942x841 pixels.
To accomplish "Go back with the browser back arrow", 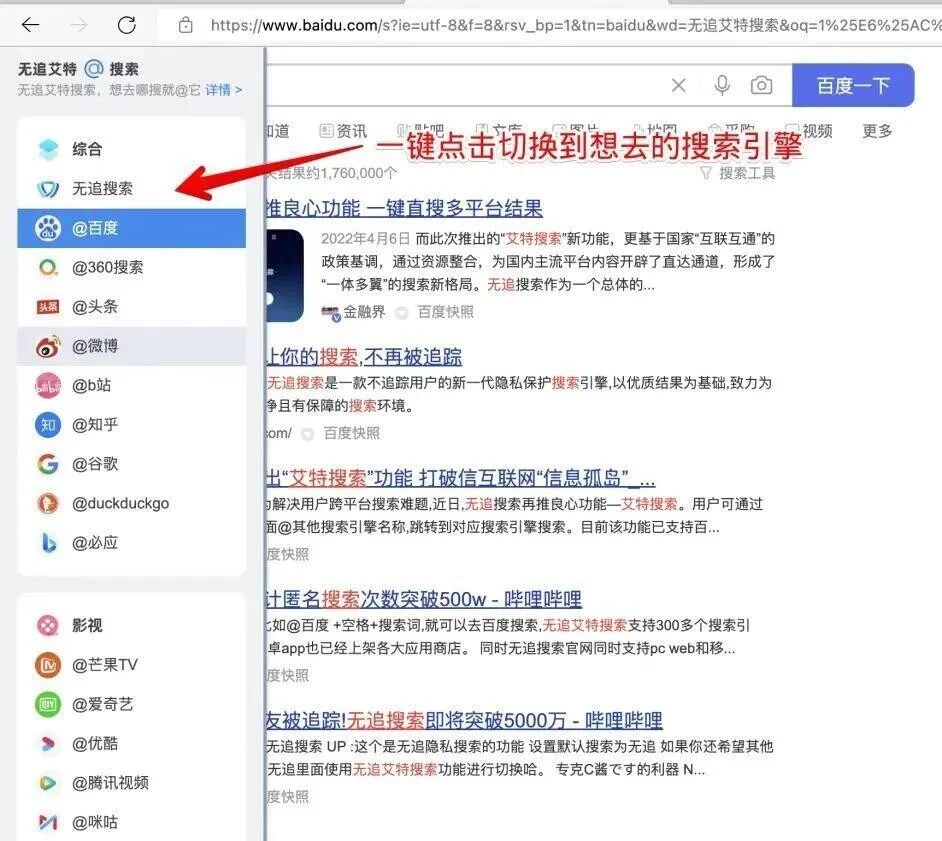I will 30,25.
